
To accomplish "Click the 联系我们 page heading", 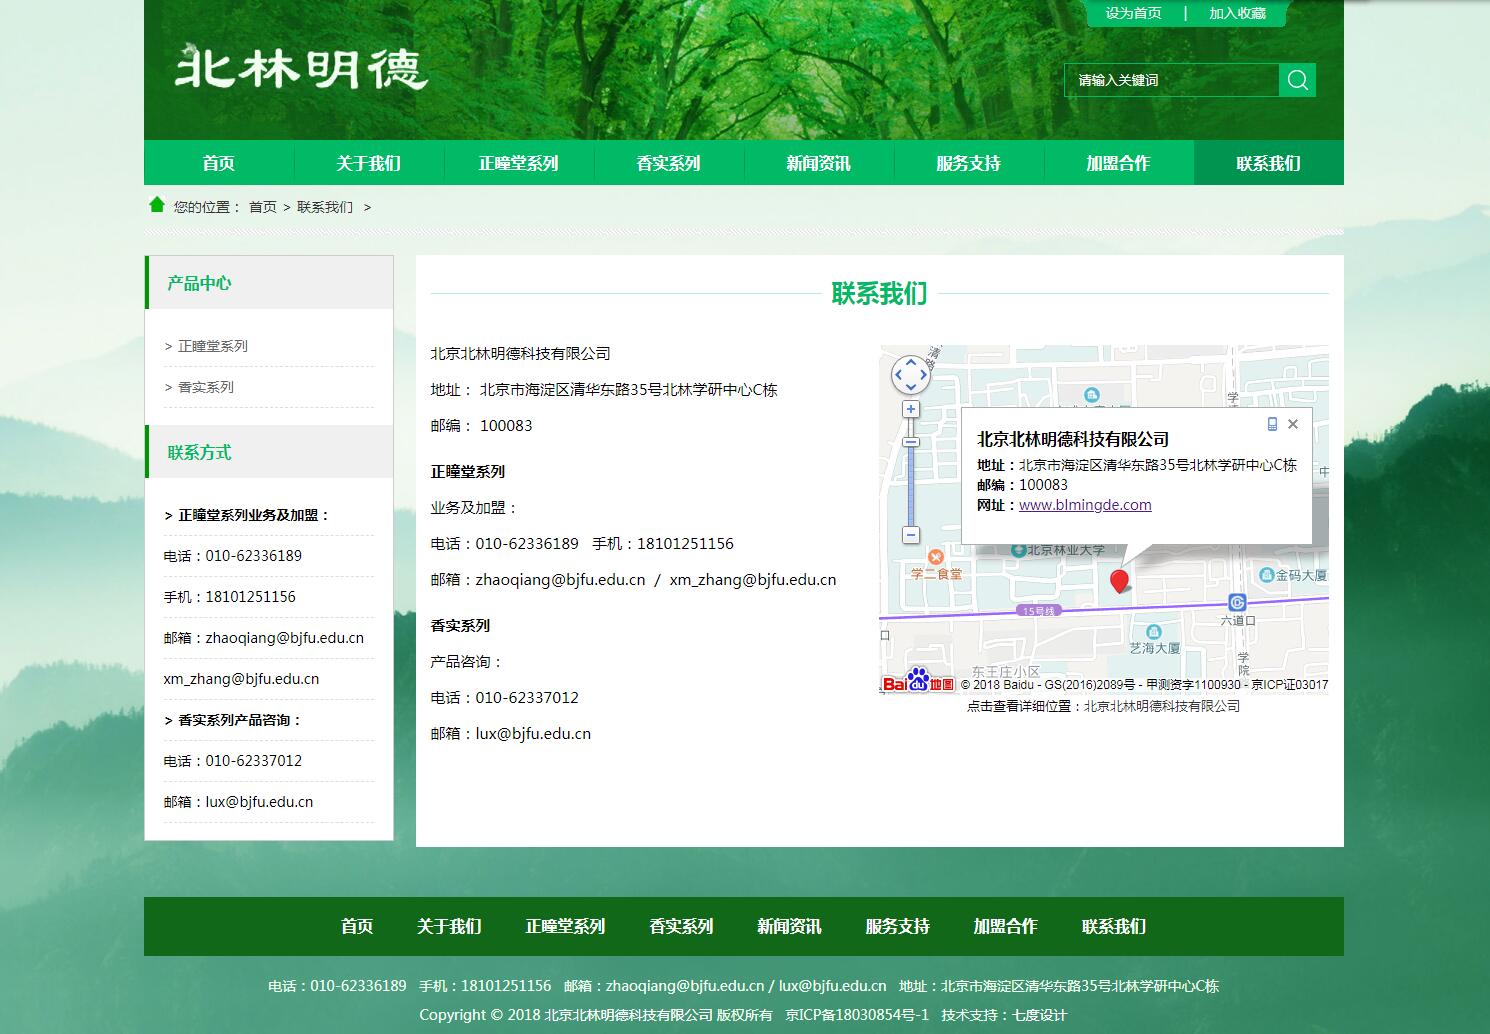I will click(x=879, y=294).
